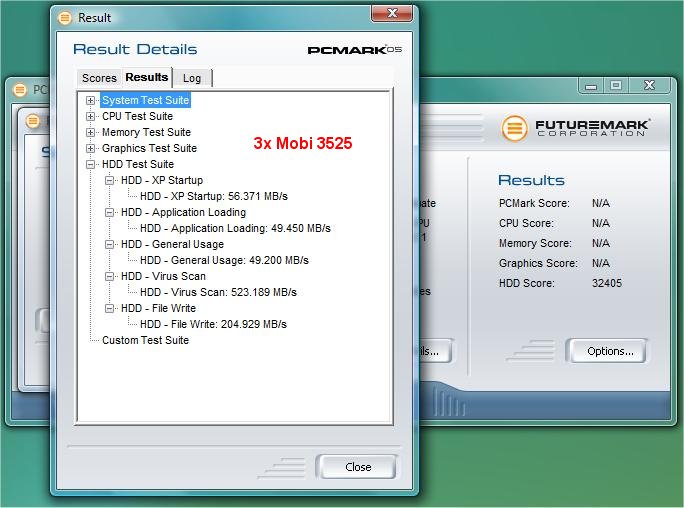Select the System Test Suite tree item
Image resolution: width=684 pixels, height=508 pixels.
(x=146, y=100)
